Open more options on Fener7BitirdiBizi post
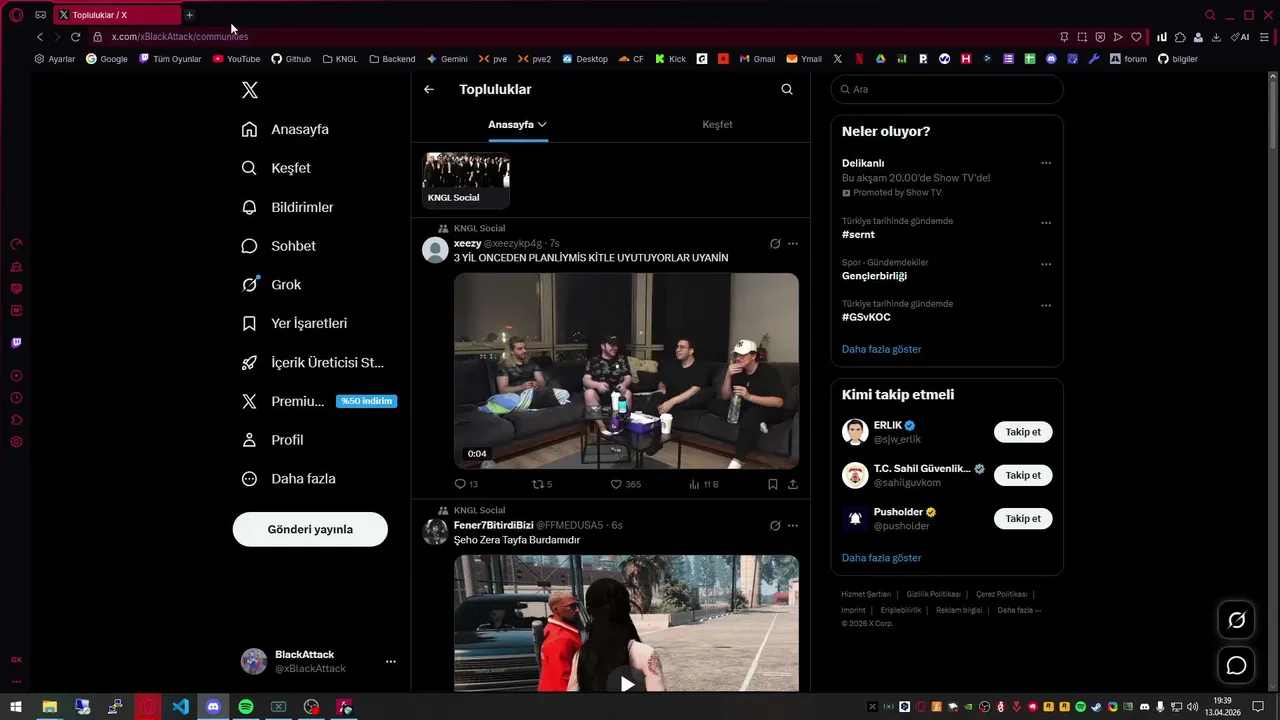This screenshot has height=720, width=1280. (793, 525)
